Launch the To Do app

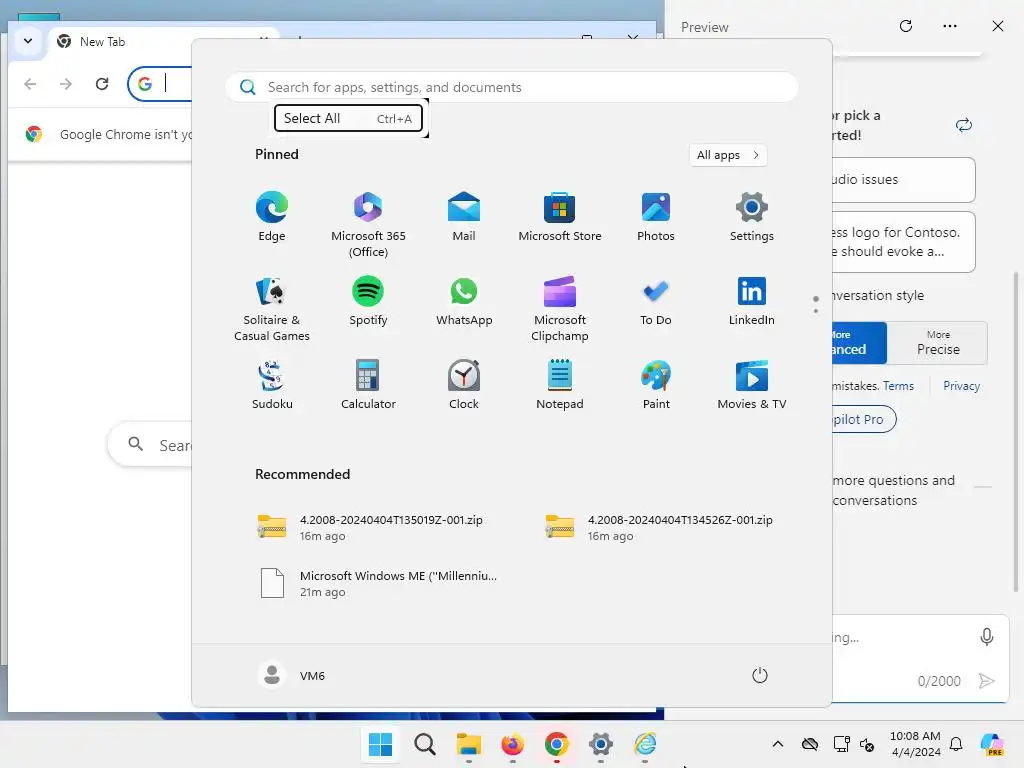[x=656, y=301]
